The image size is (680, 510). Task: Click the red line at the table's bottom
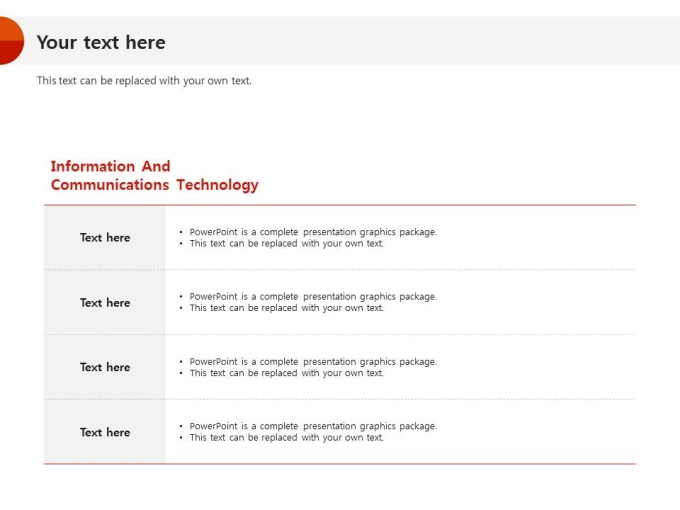click(x=340, y=464)
